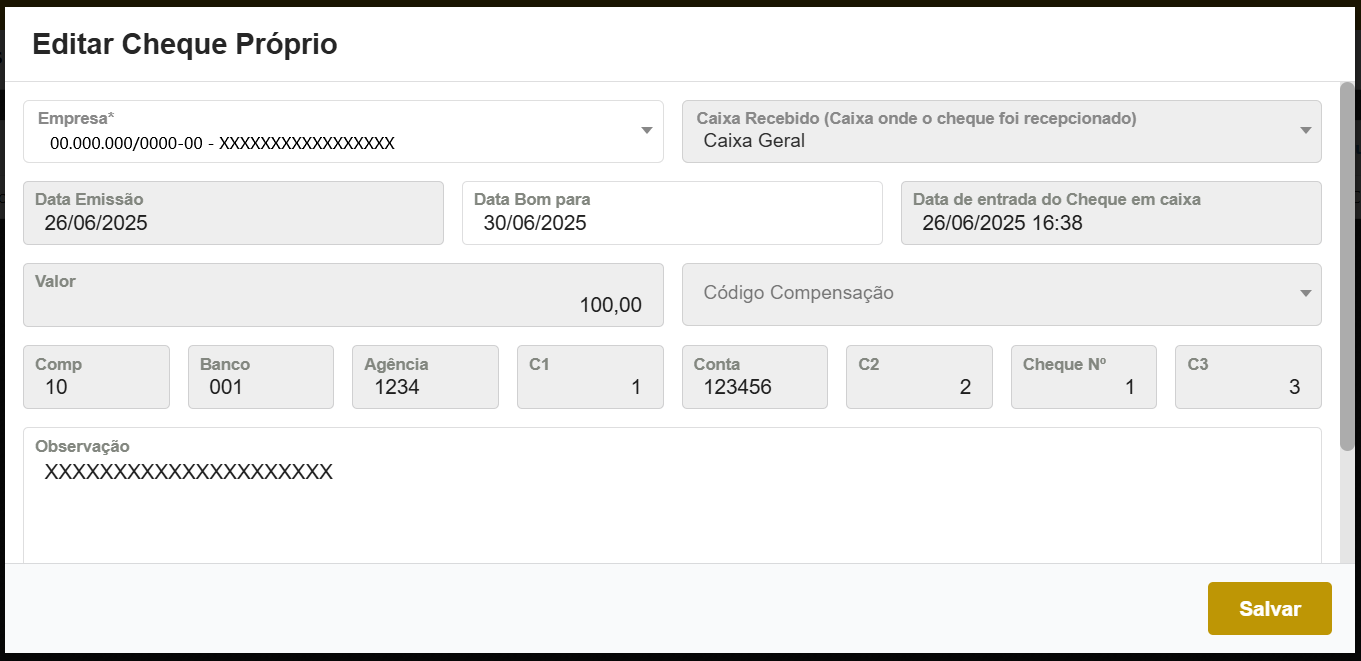This screenshot has width=1361, height=661.
Task: Click the Conta field showing 123456
Action: (x=754, y=386)
